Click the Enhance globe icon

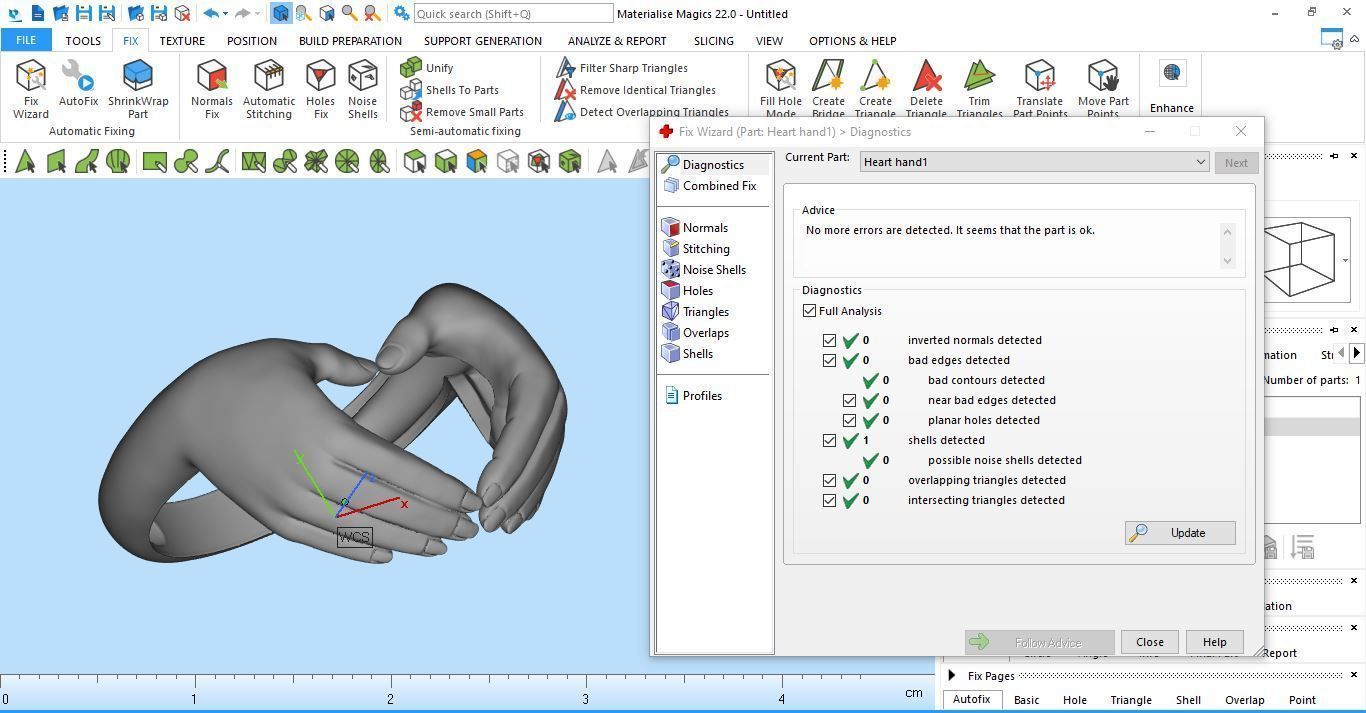pyautogui.click(x=1172, y=73)
